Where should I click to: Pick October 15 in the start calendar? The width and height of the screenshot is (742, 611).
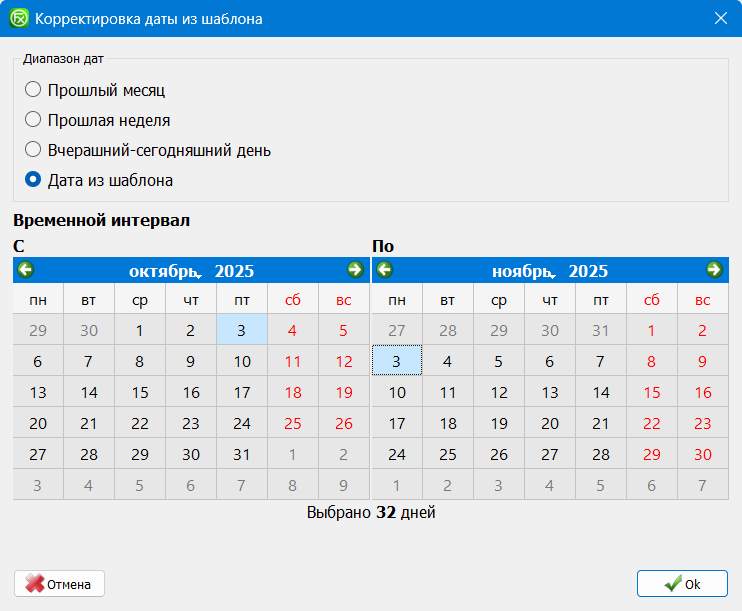pos(140,393)
